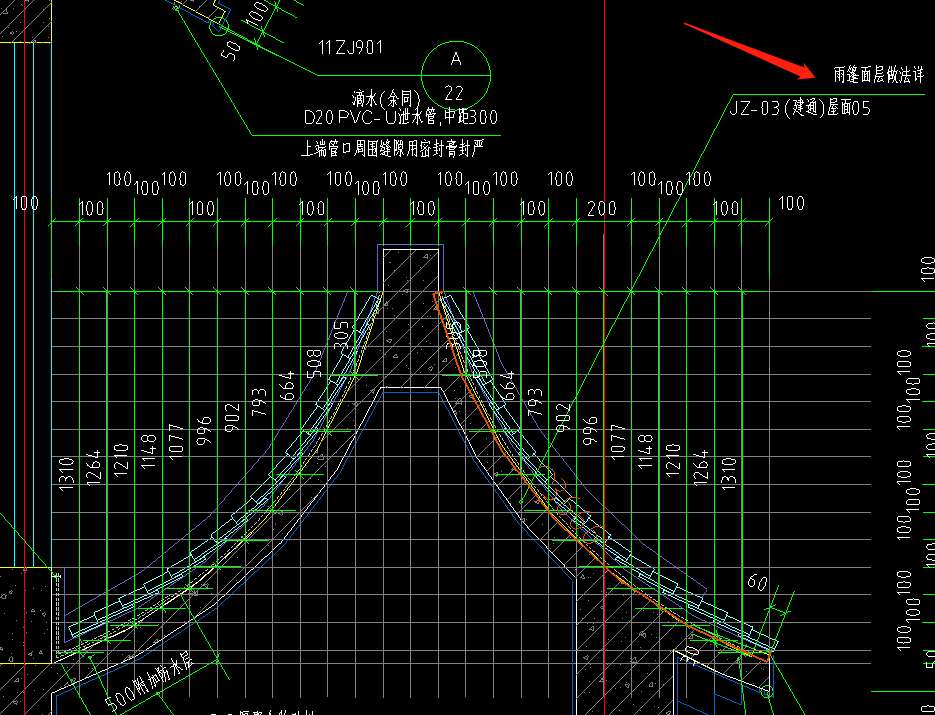Click the '60' dimension near the eave
Viewport: 935px width, 715px height.
(757, 581)
